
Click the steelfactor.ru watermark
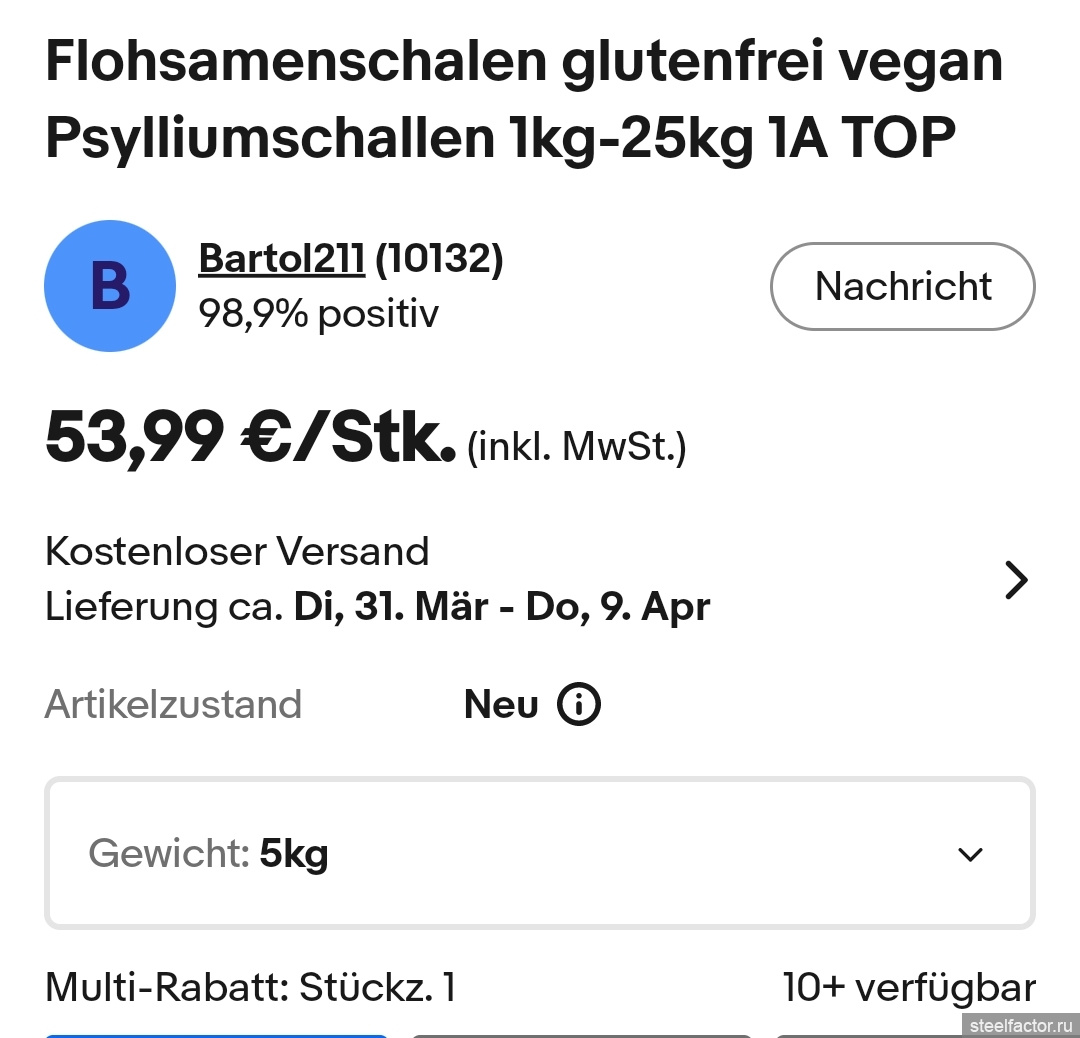point(1018,1024)
